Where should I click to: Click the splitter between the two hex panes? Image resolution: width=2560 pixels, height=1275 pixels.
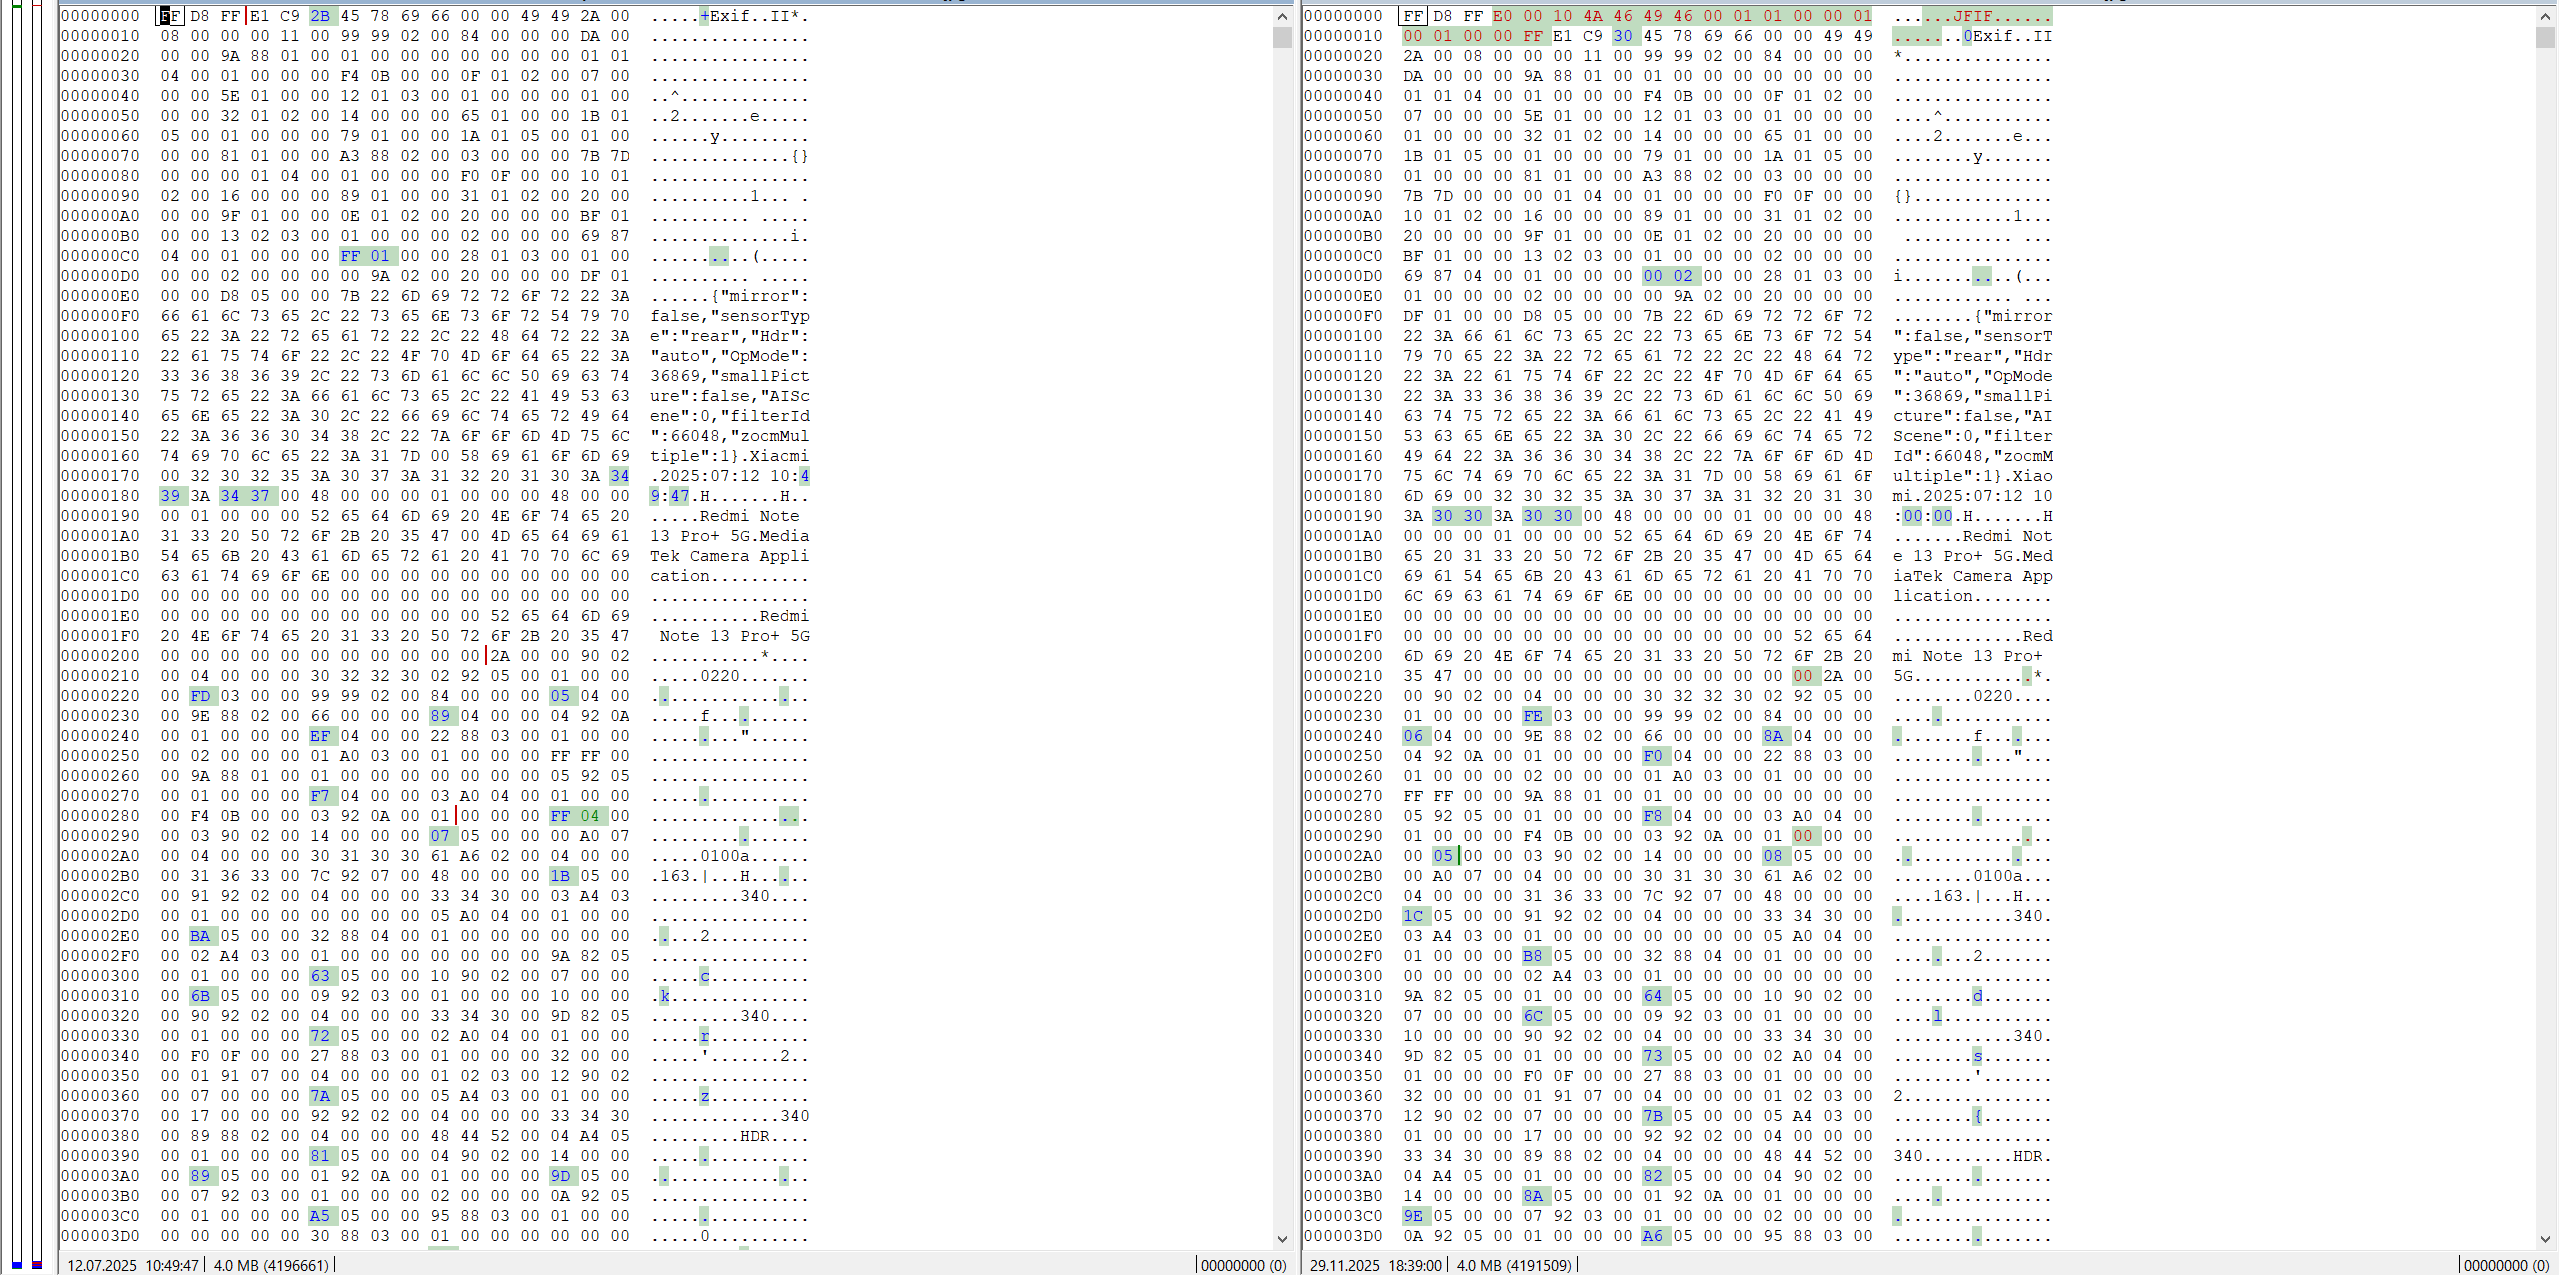coord(1298,630)
